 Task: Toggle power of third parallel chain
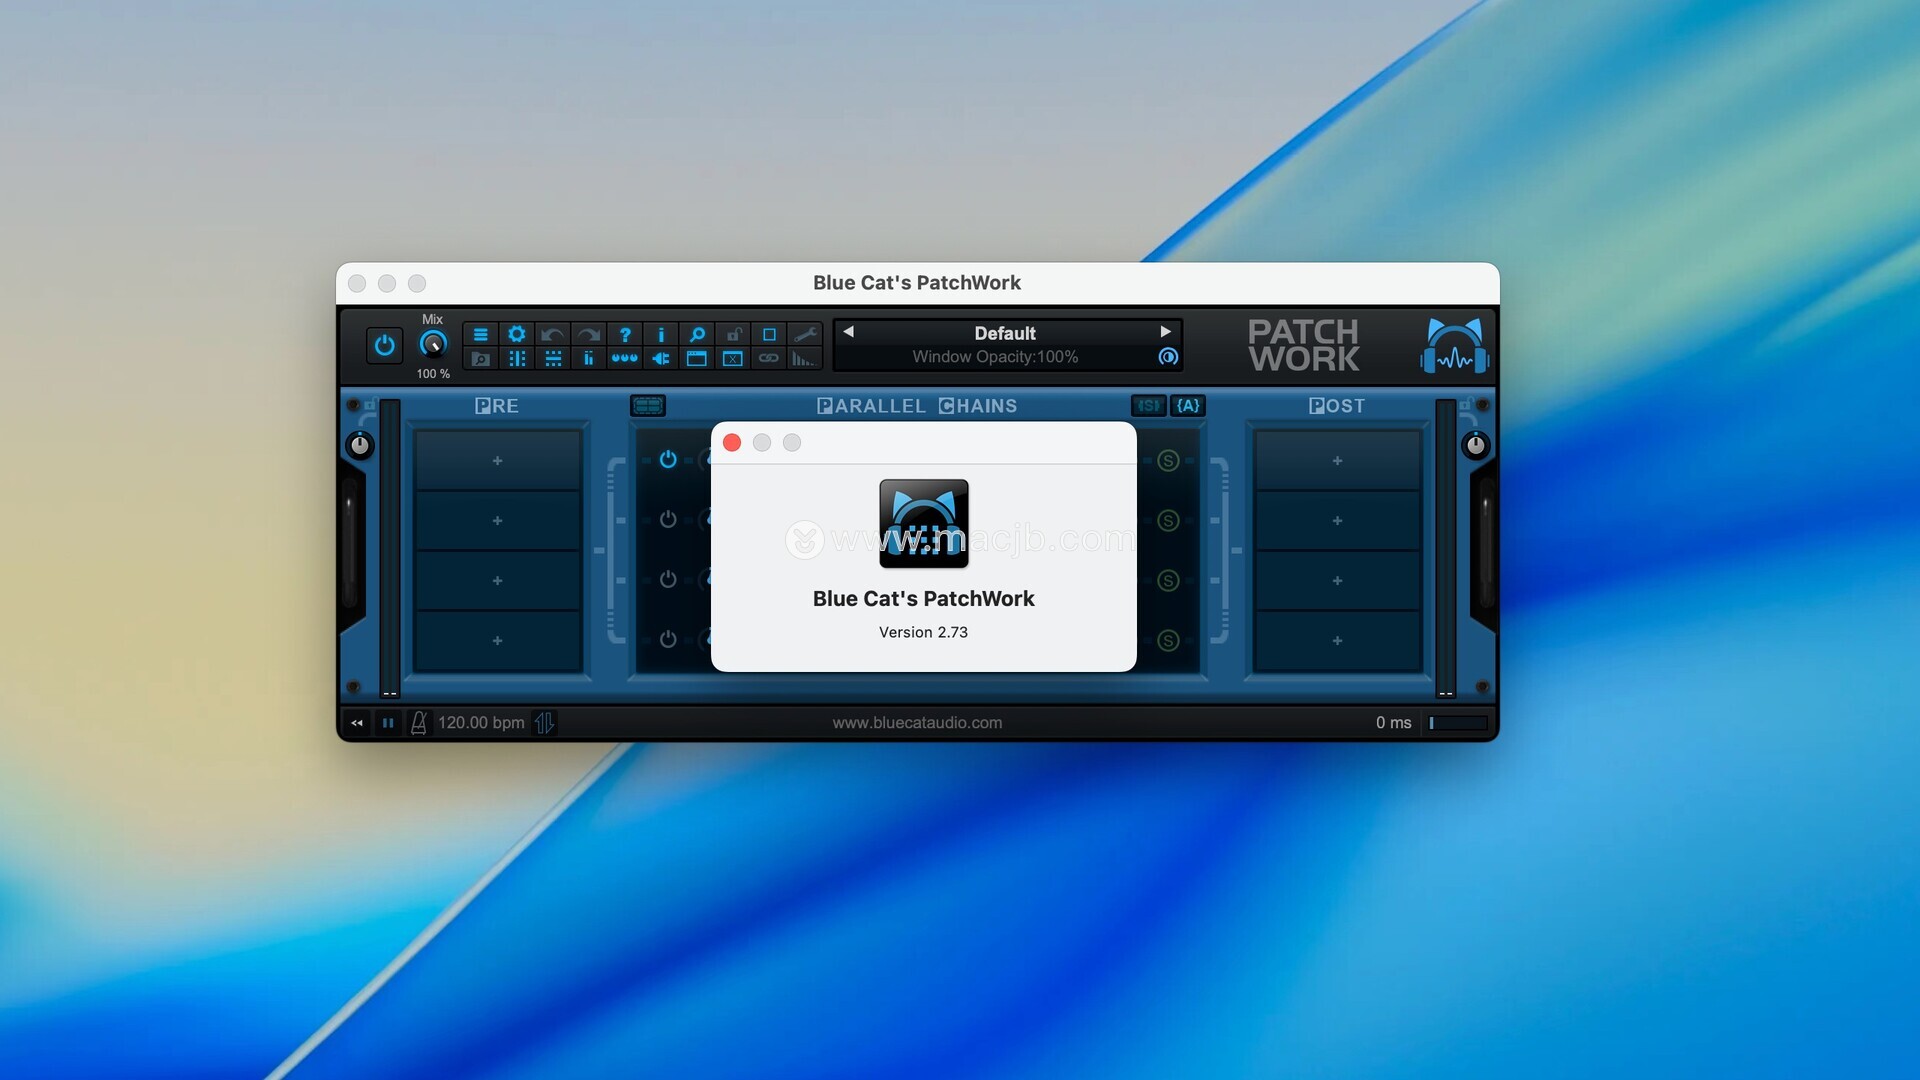(668, 580)
